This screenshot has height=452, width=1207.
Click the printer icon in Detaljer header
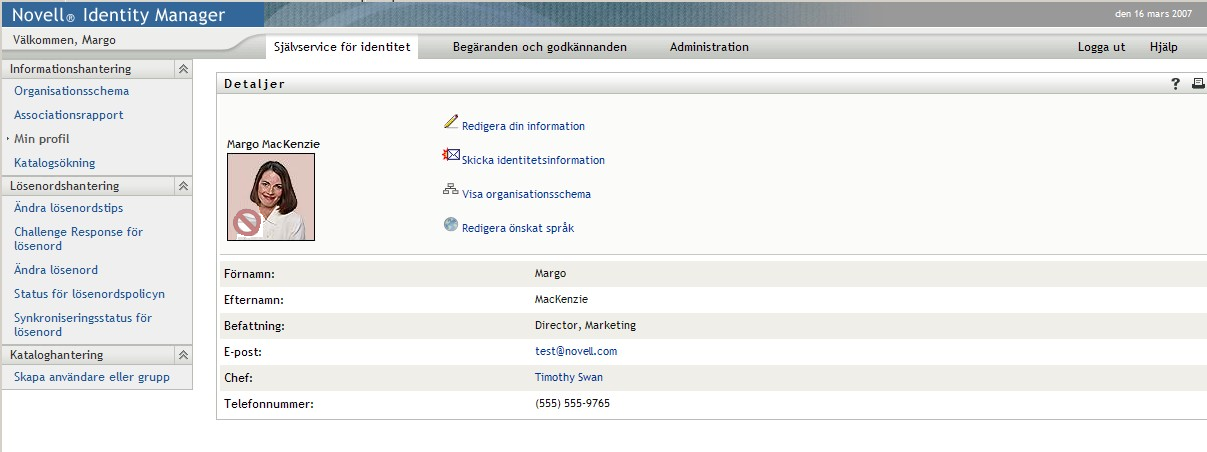pyautogui.click(x=1198, y=84)
